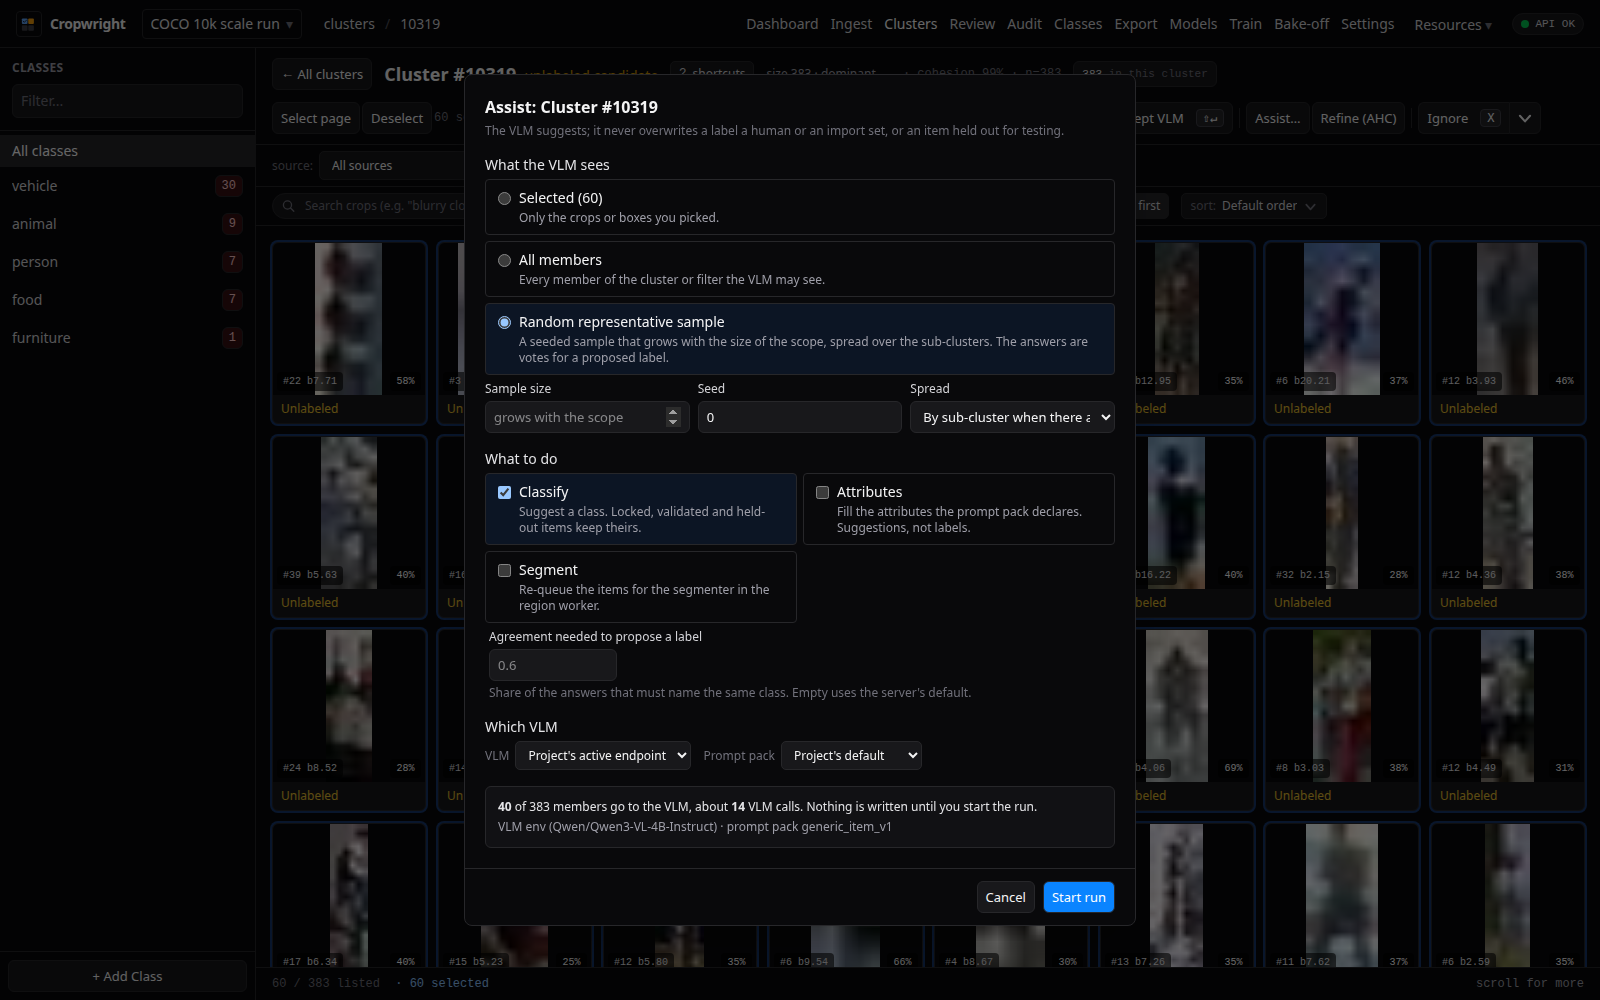
Task: Open the Ingest nav item
Action: tap(851, 24)
